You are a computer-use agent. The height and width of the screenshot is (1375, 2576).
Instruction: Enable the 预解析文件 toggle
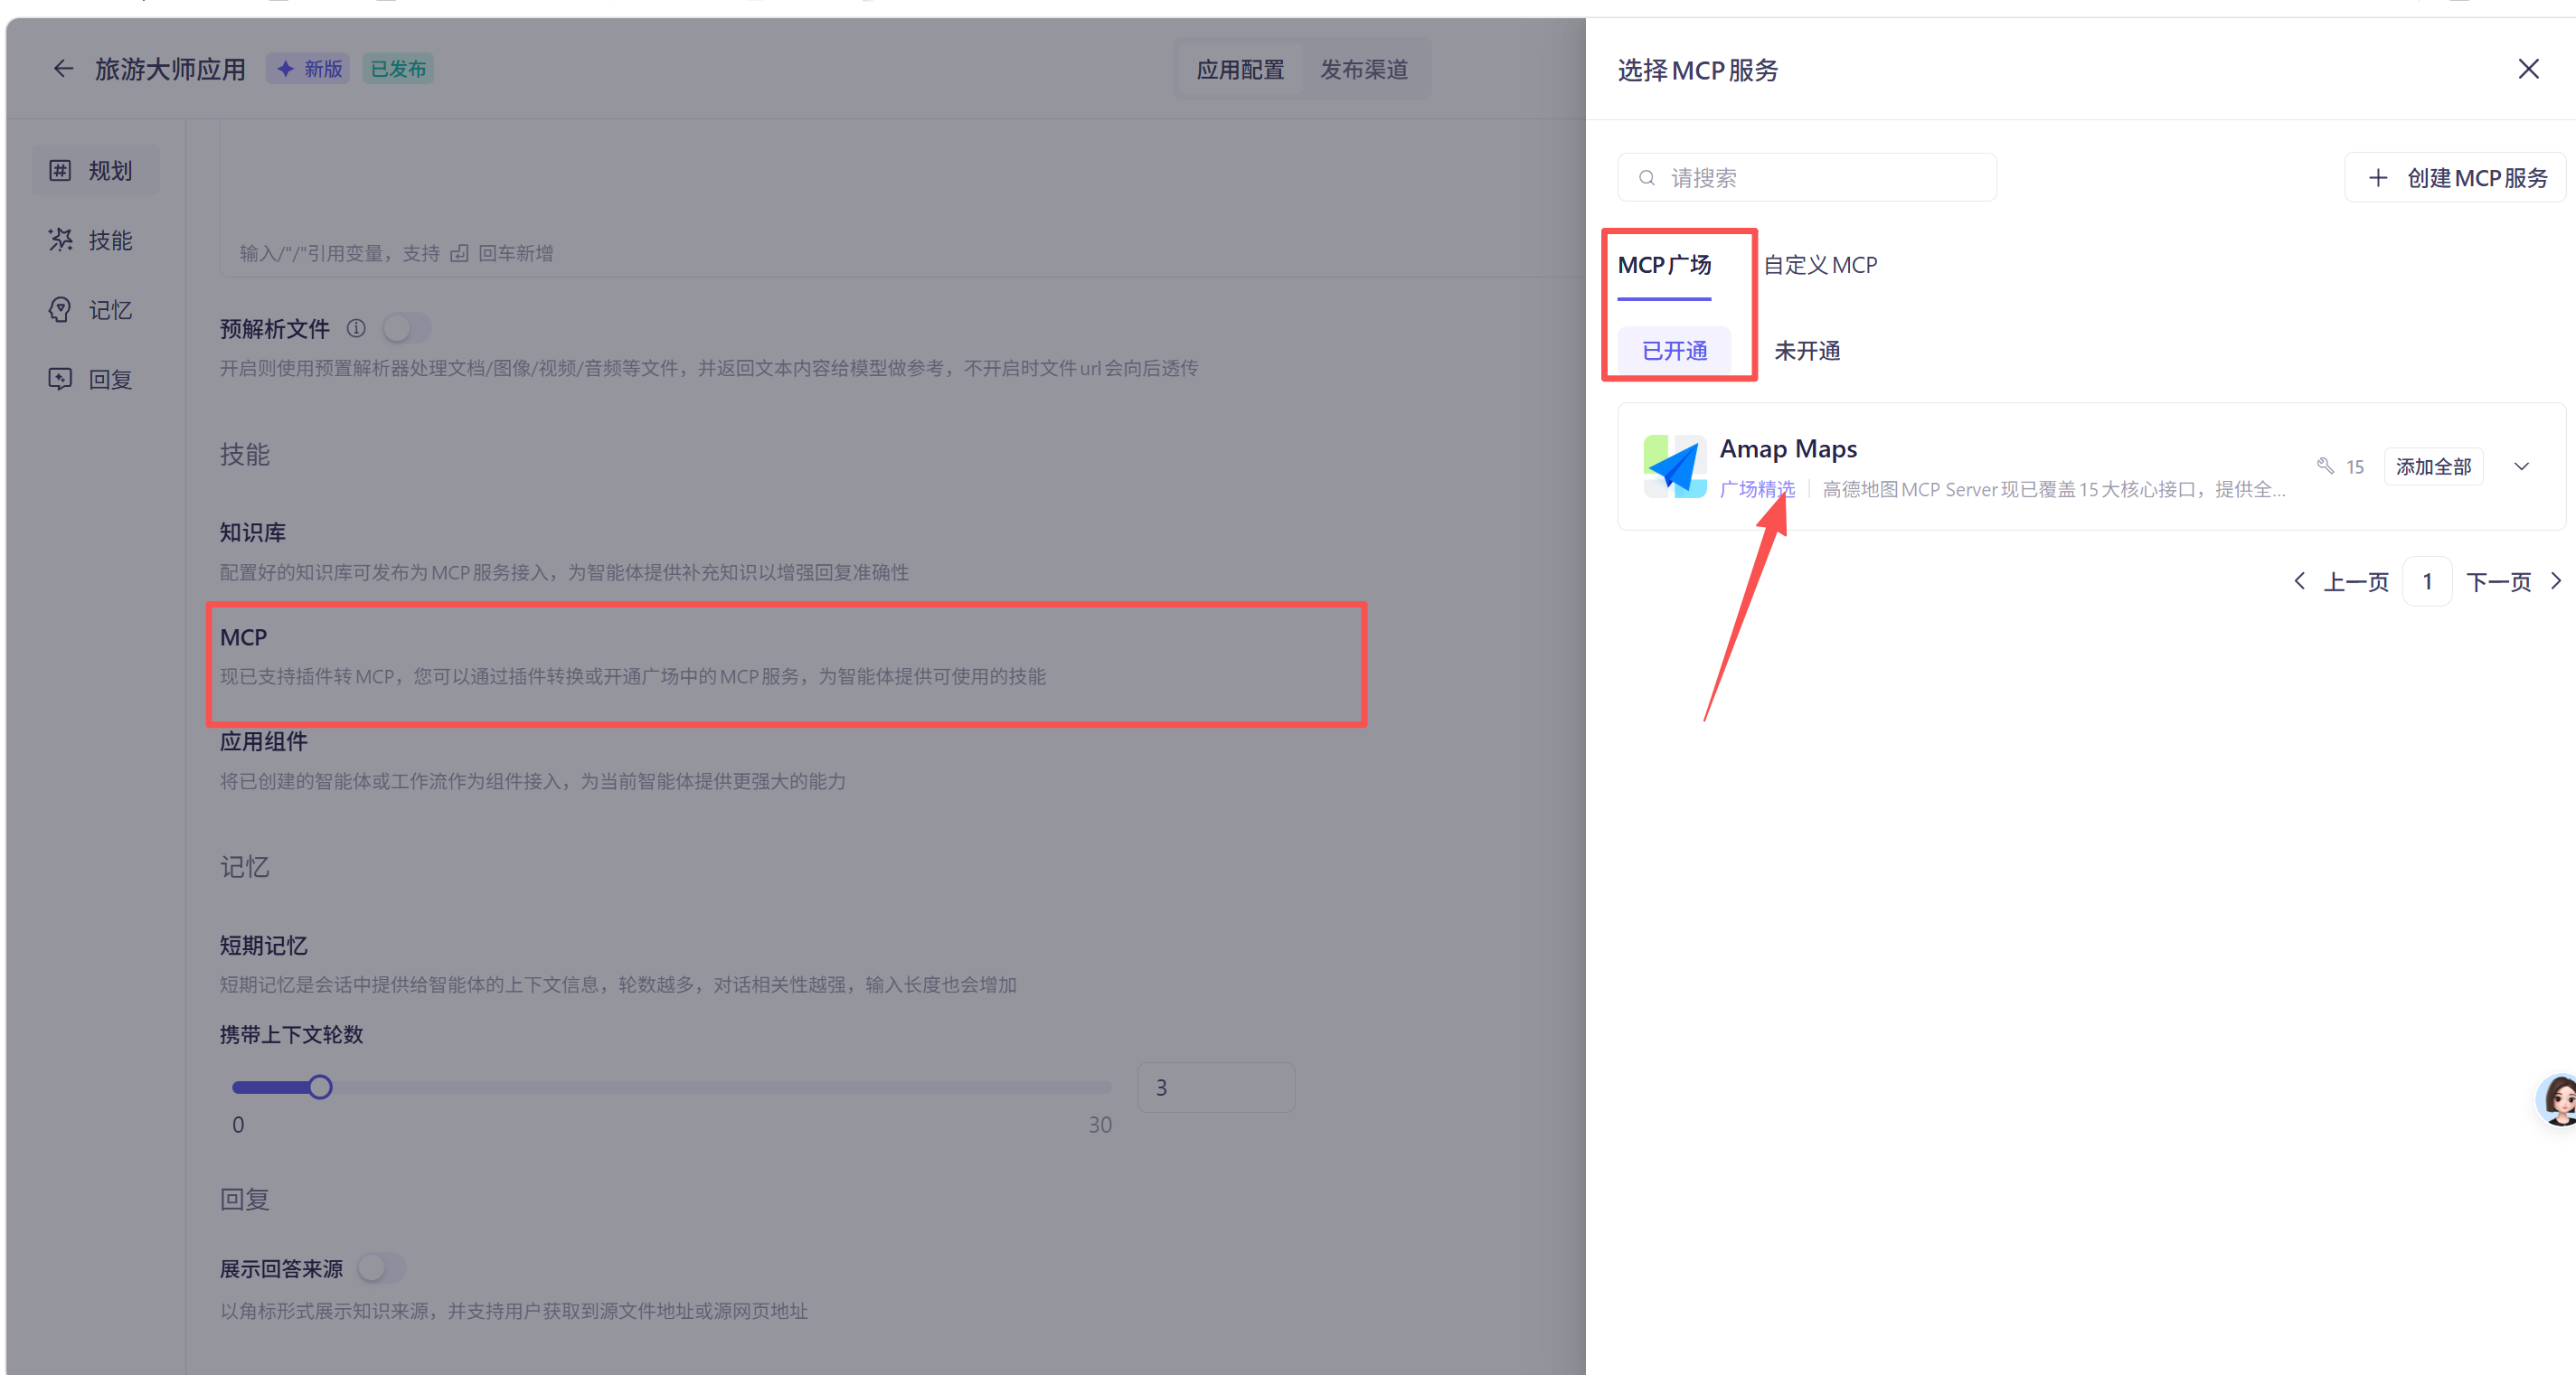tap(406, 328)
